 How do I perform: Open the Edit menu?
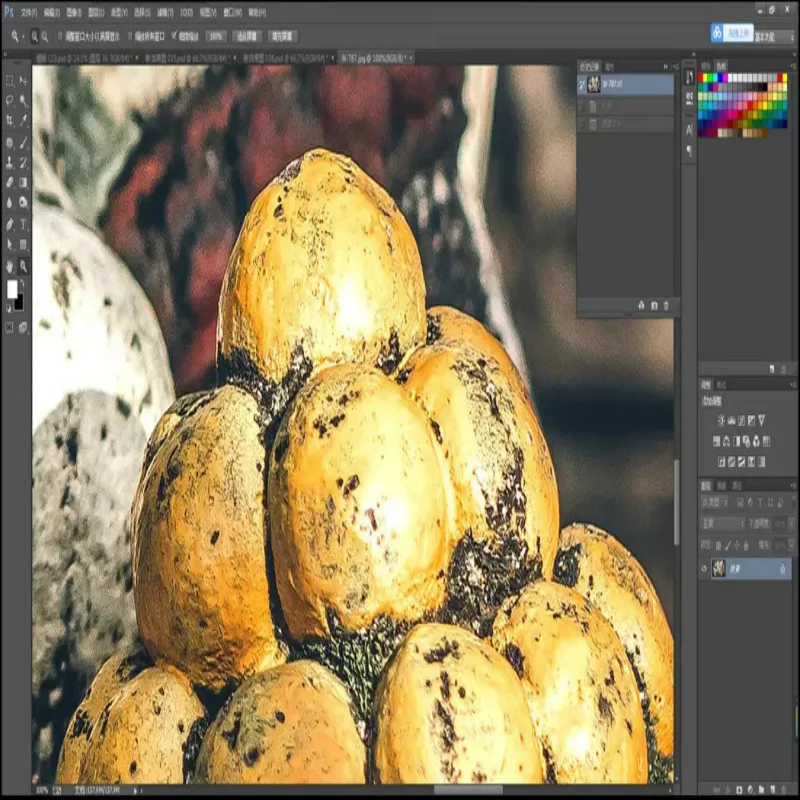(x=51, y=12)
